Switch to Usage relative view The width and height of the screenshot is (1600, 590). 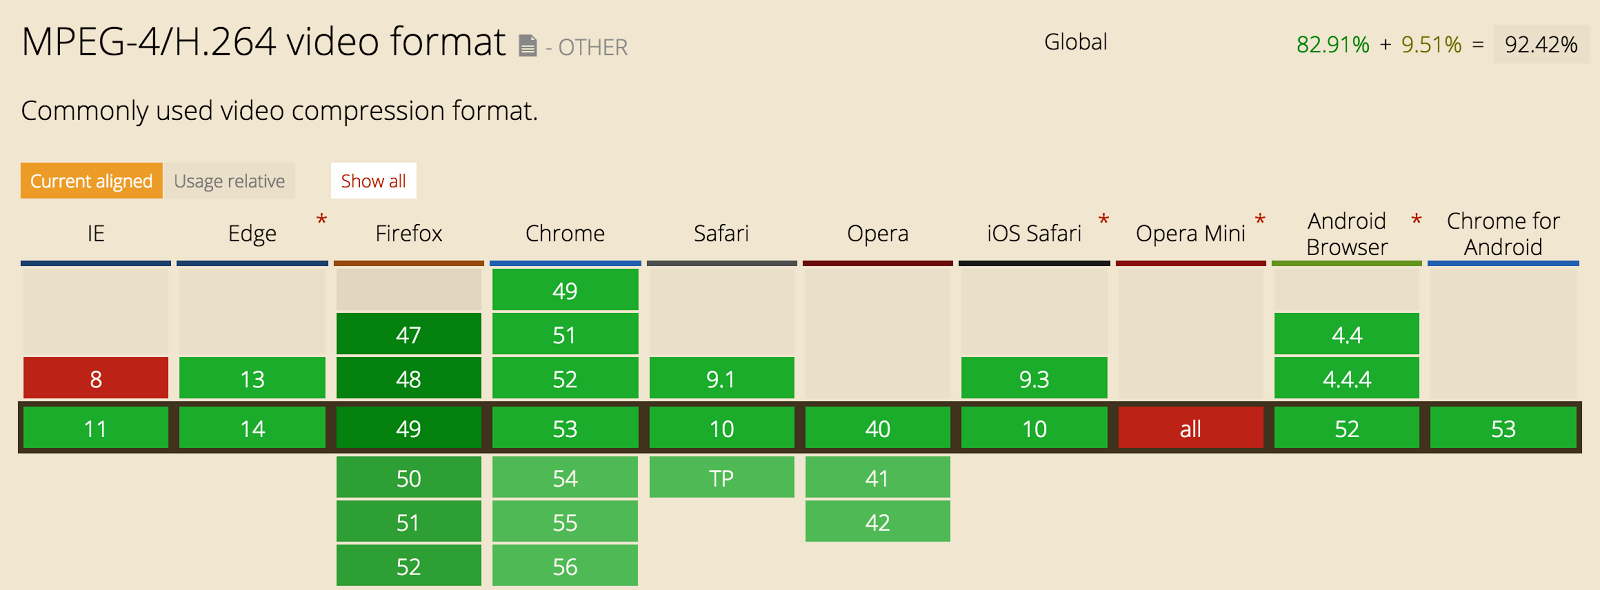click(229, 181)
